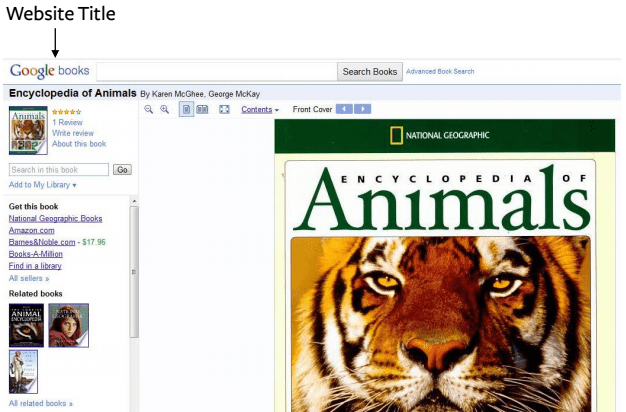626x412 pixels.
Task: Click the Animals book cover thumbnail
Action: pyautogui.click(x=28, y=130)
